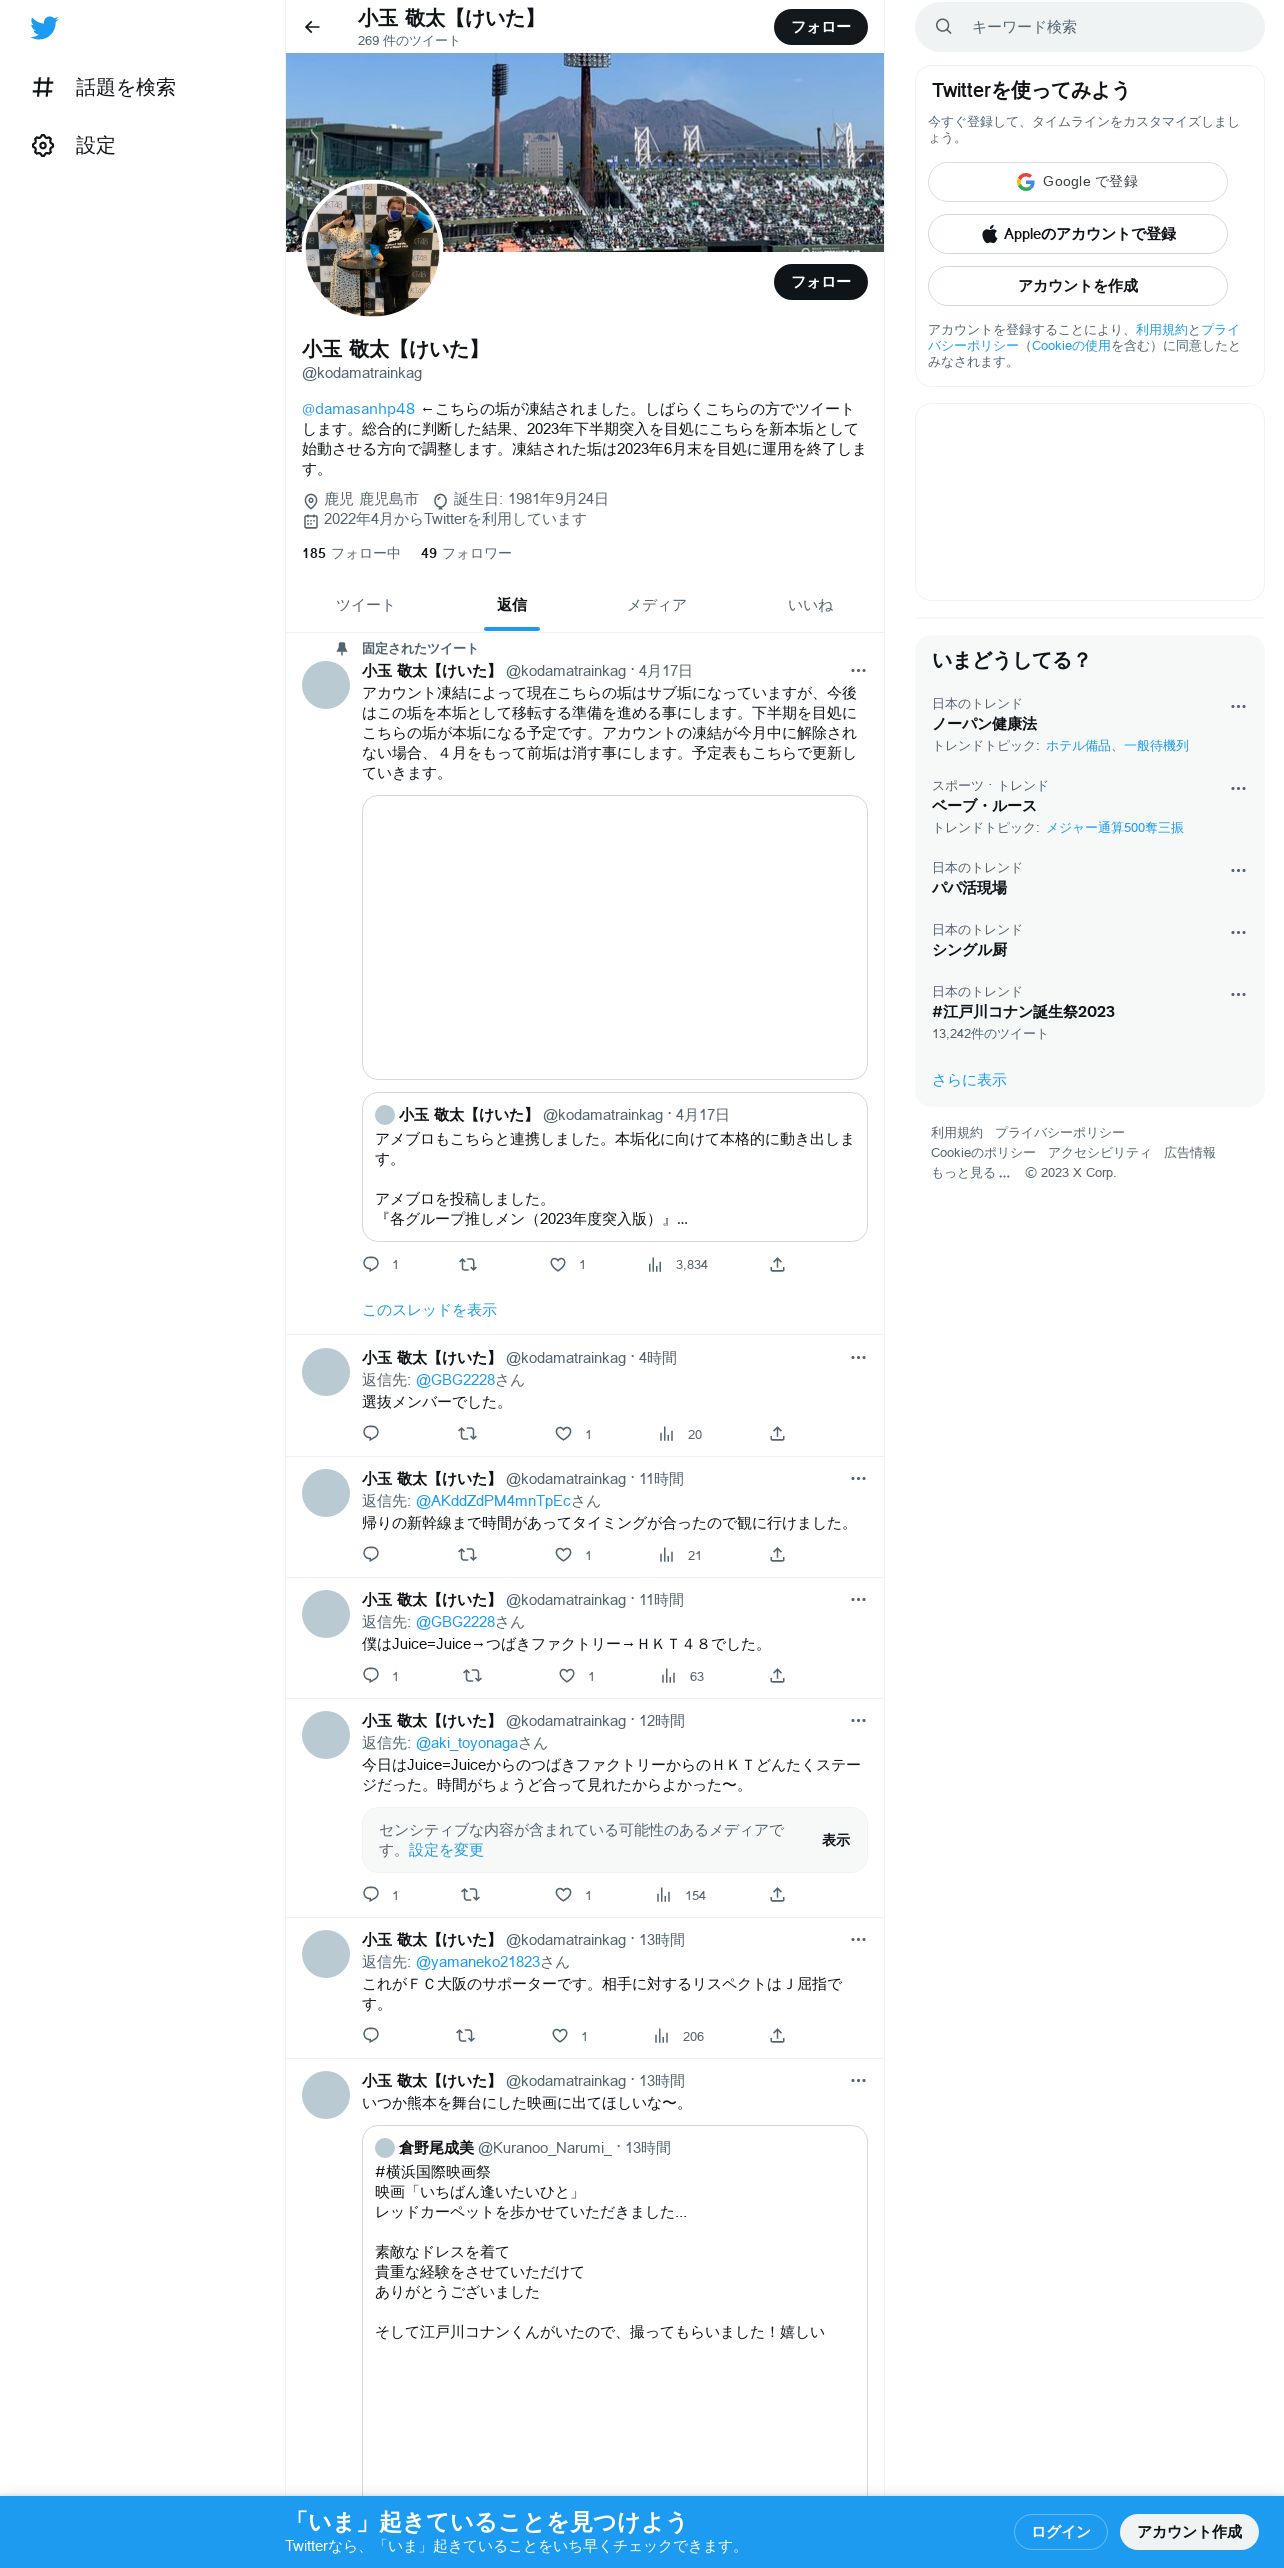Open options menu for シングル厨 trend
Image resolution: width=1284 pixels, height=2568 pixels.
pos(1238,933)
